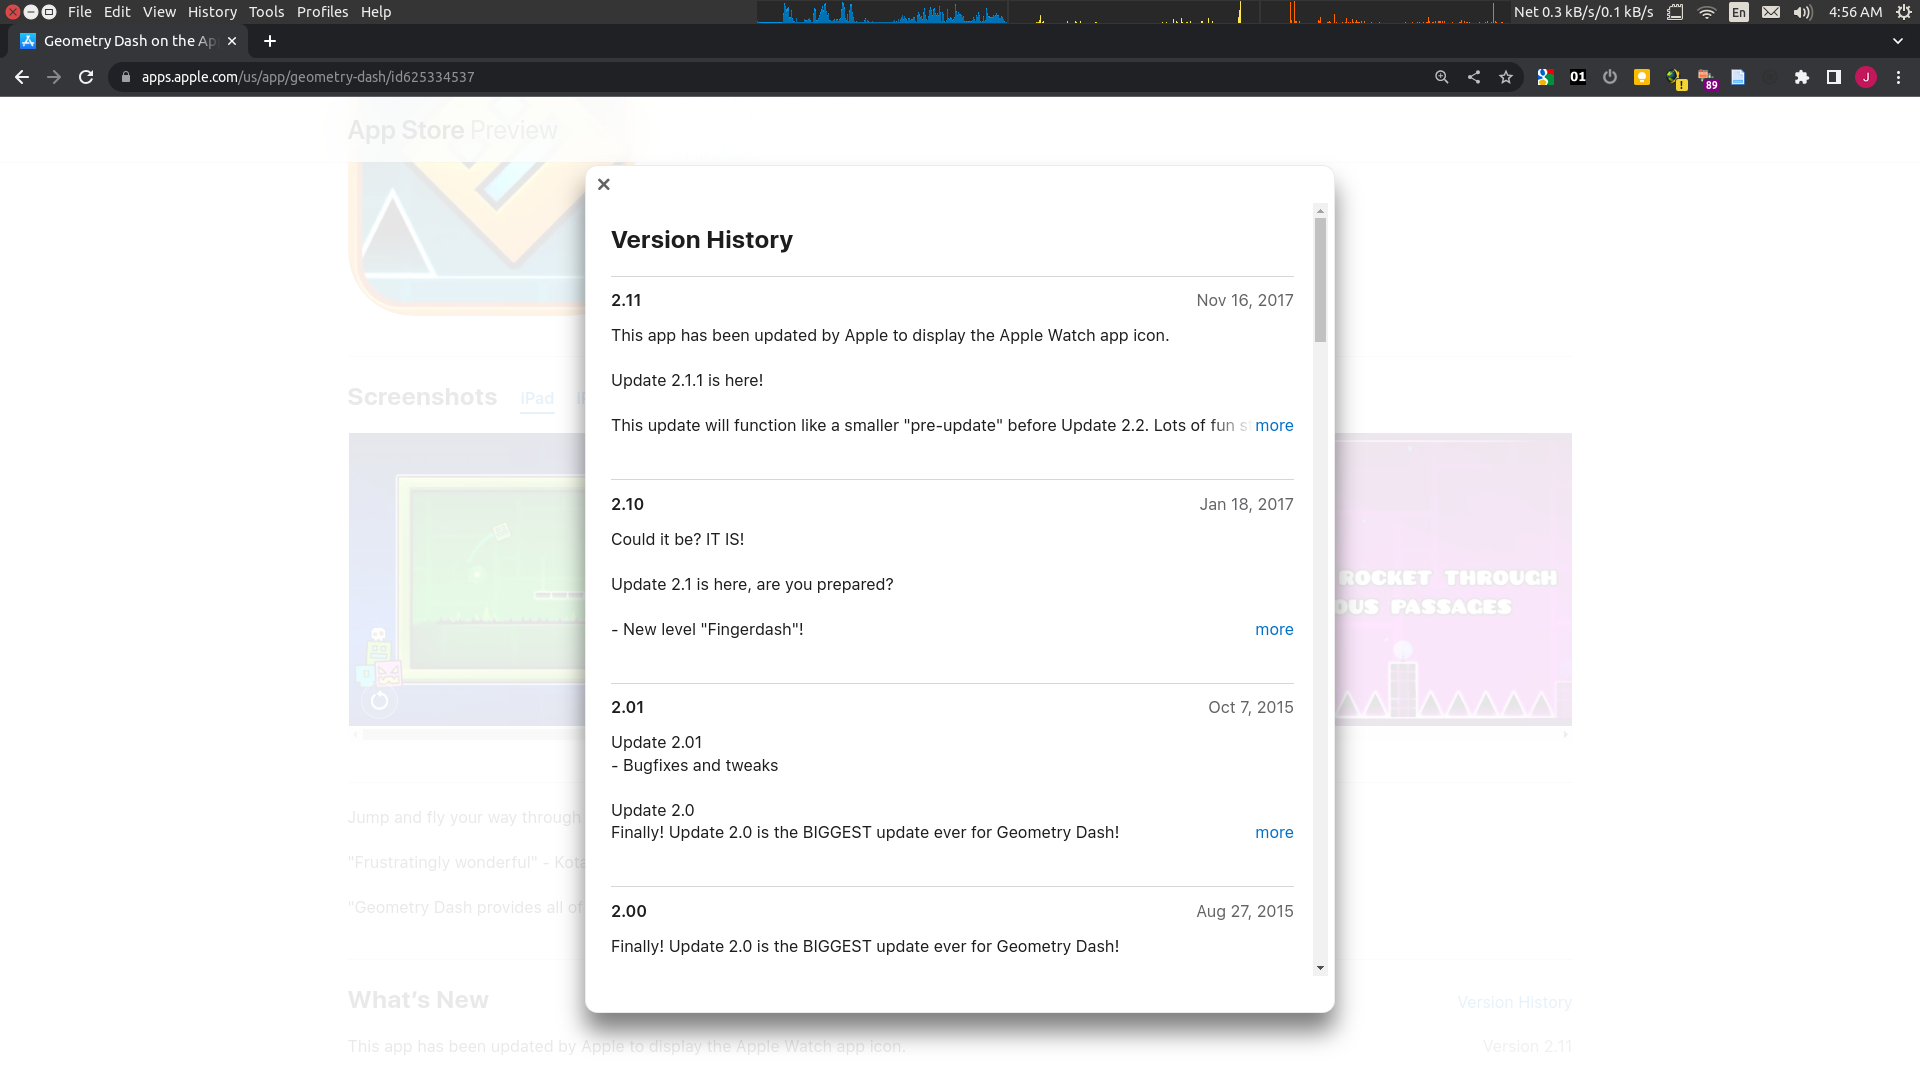Click the date Jan 18, 2017
The height and width of the screenshot is (1080, 1920).
coord(1246,504)
